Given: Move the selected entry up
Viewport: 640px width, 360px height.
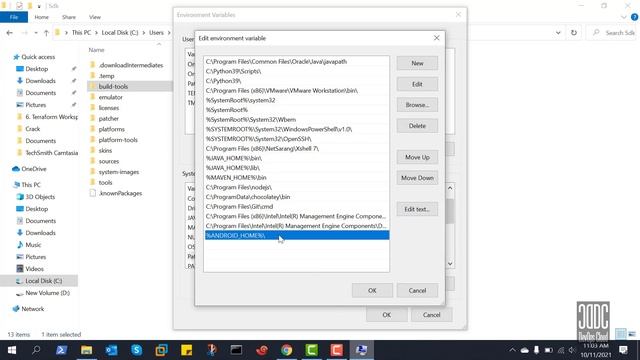Looking at the screenshot, I should 417,157.
